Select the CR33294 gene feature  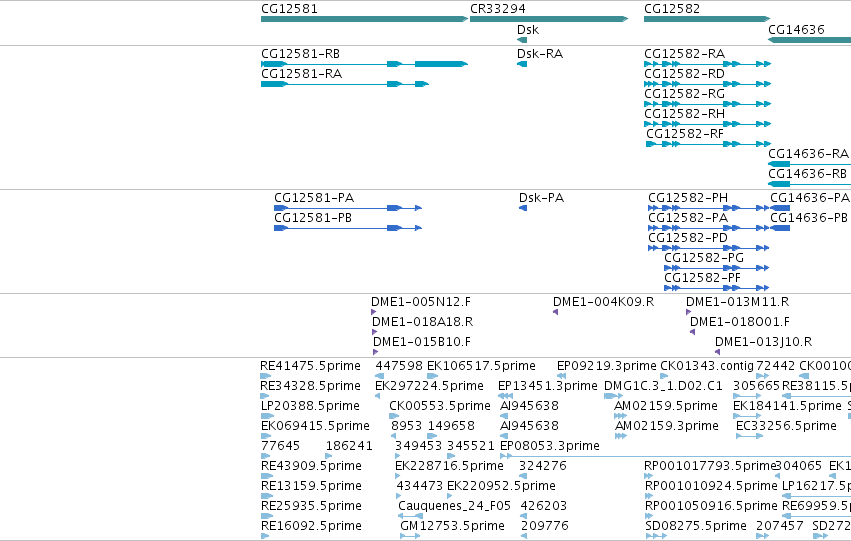[549, 19]
